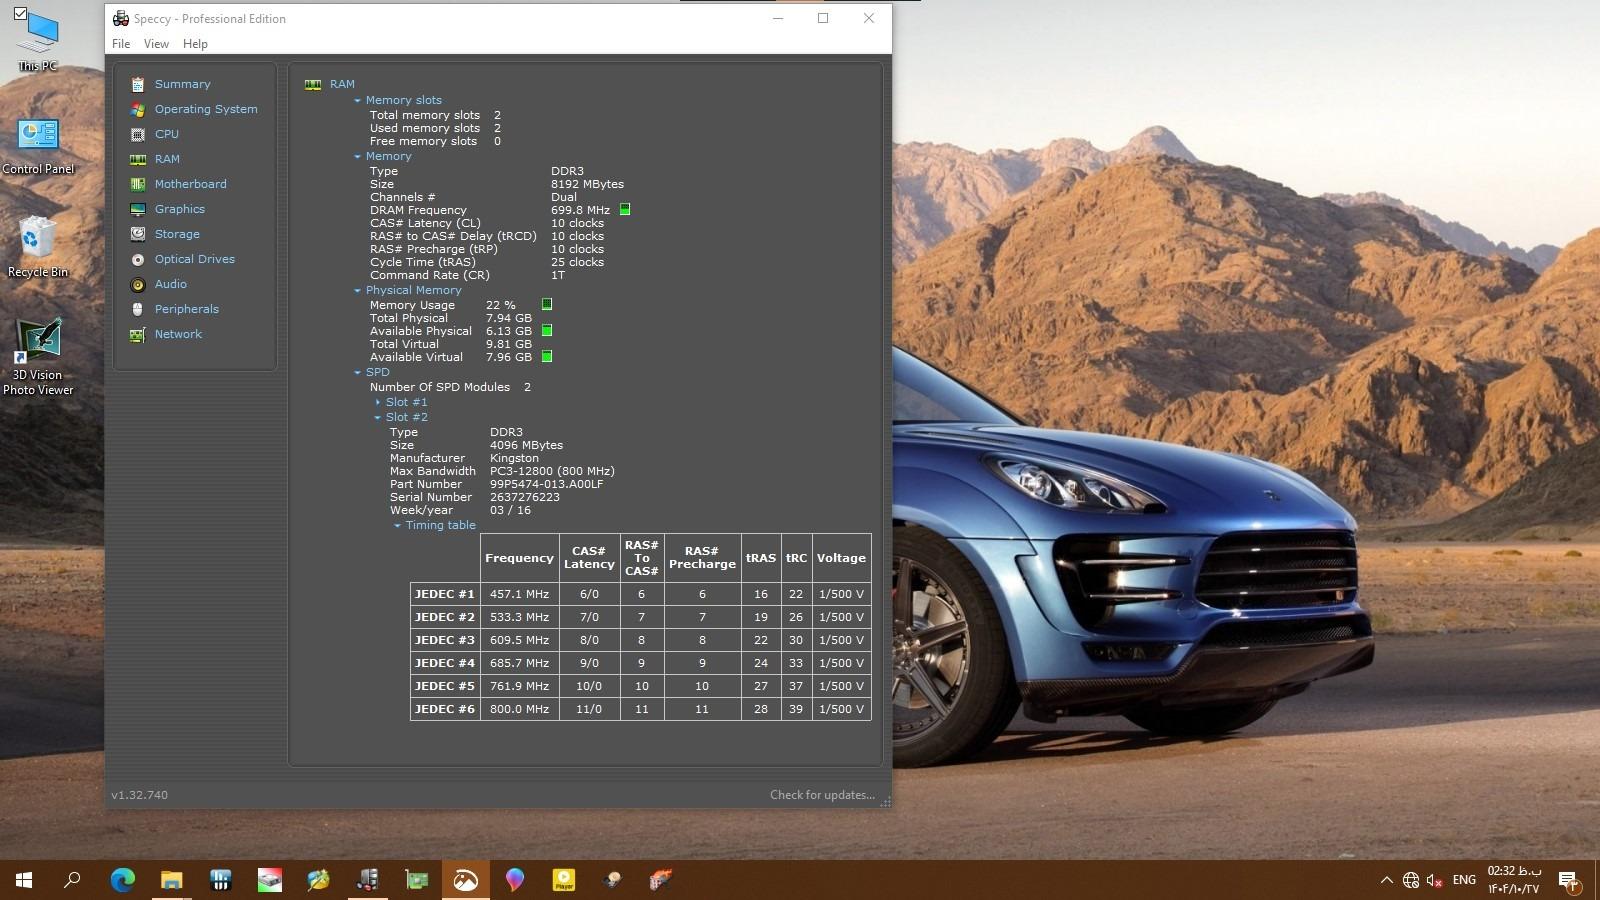Open the Motherboard section icon

(138, 184)
